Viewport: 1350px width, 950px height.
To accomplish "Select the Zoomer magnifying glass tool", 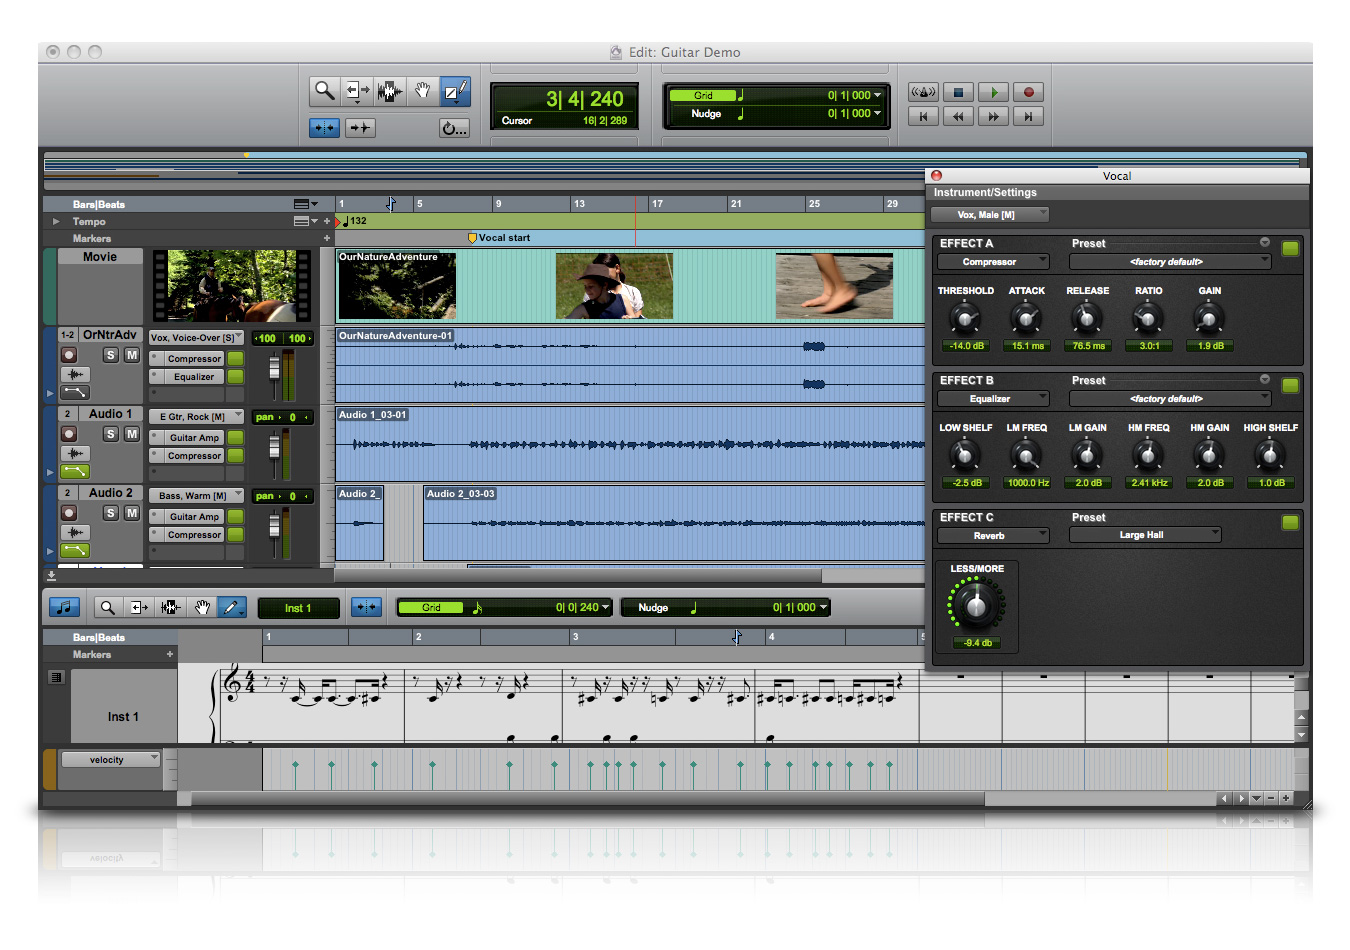I will (x=324, y=91).
